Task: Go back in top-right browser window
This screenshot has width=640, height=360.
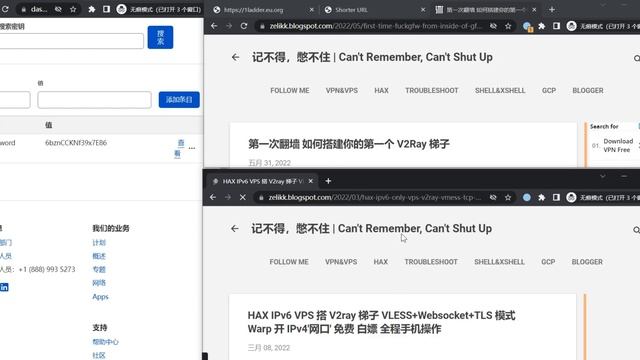Action: pos(214,26)
